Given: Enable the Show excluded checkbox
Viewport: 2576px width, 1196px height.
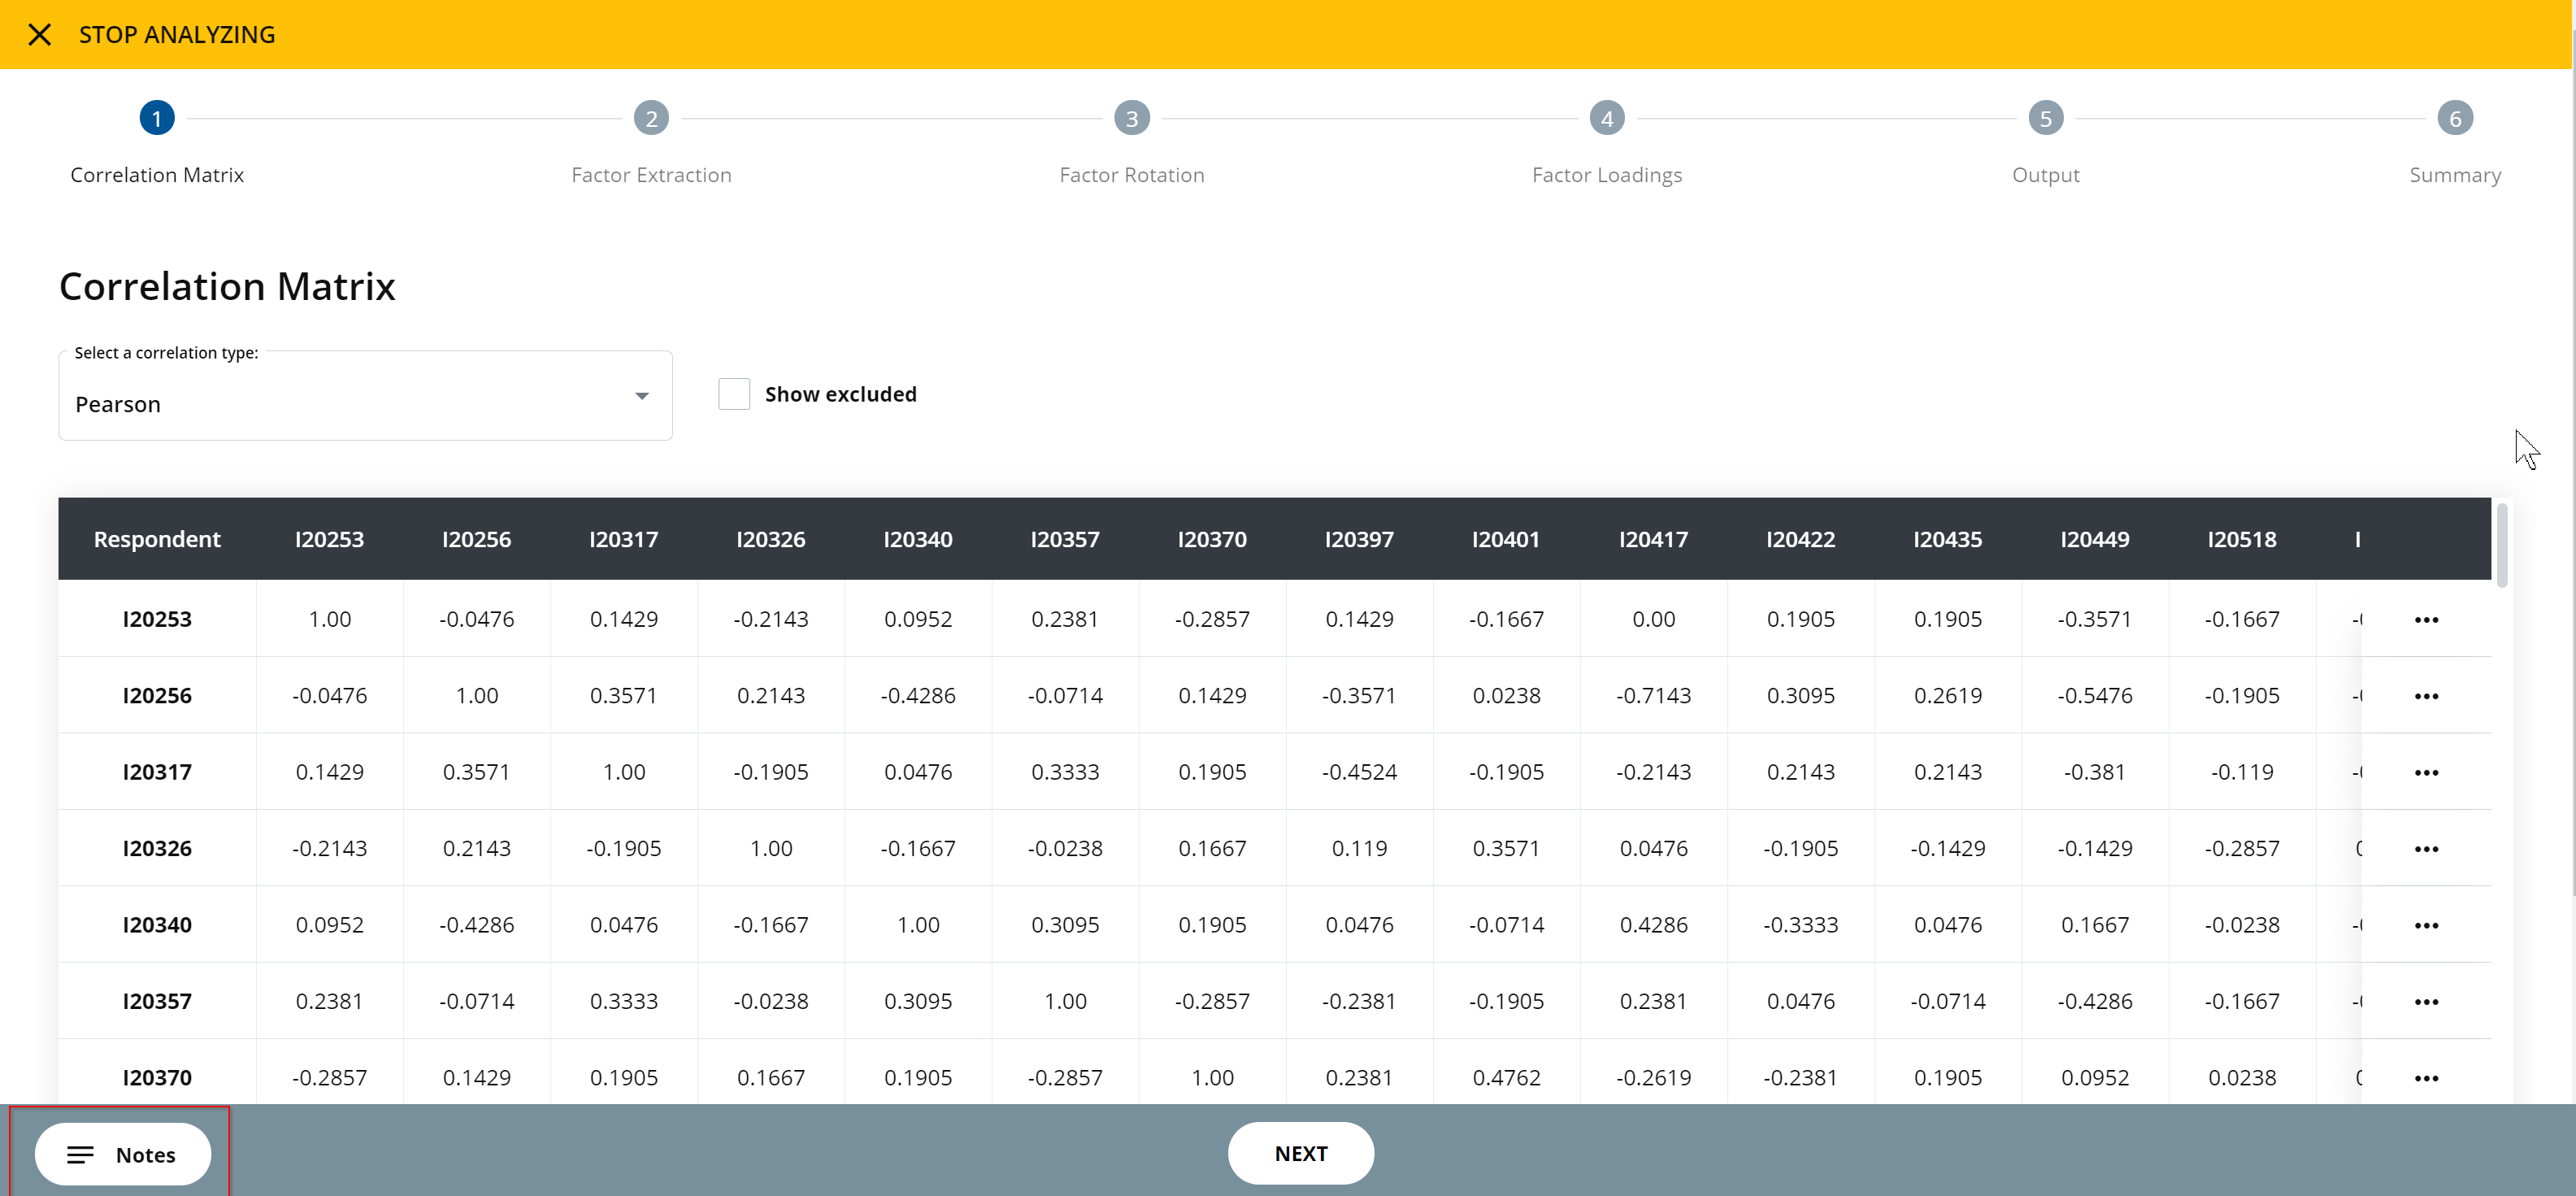Looking at the screenshot, I should (734, 394).
